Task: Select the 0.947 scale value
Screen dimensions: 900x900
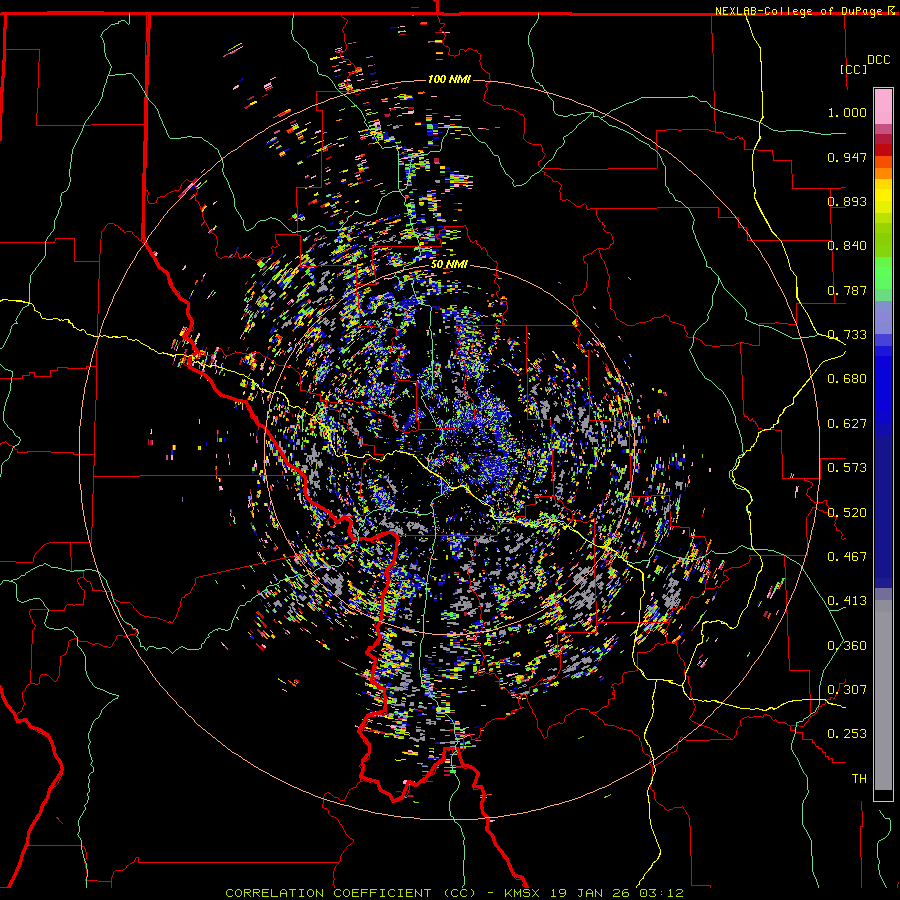Action: tap(847, 157)
